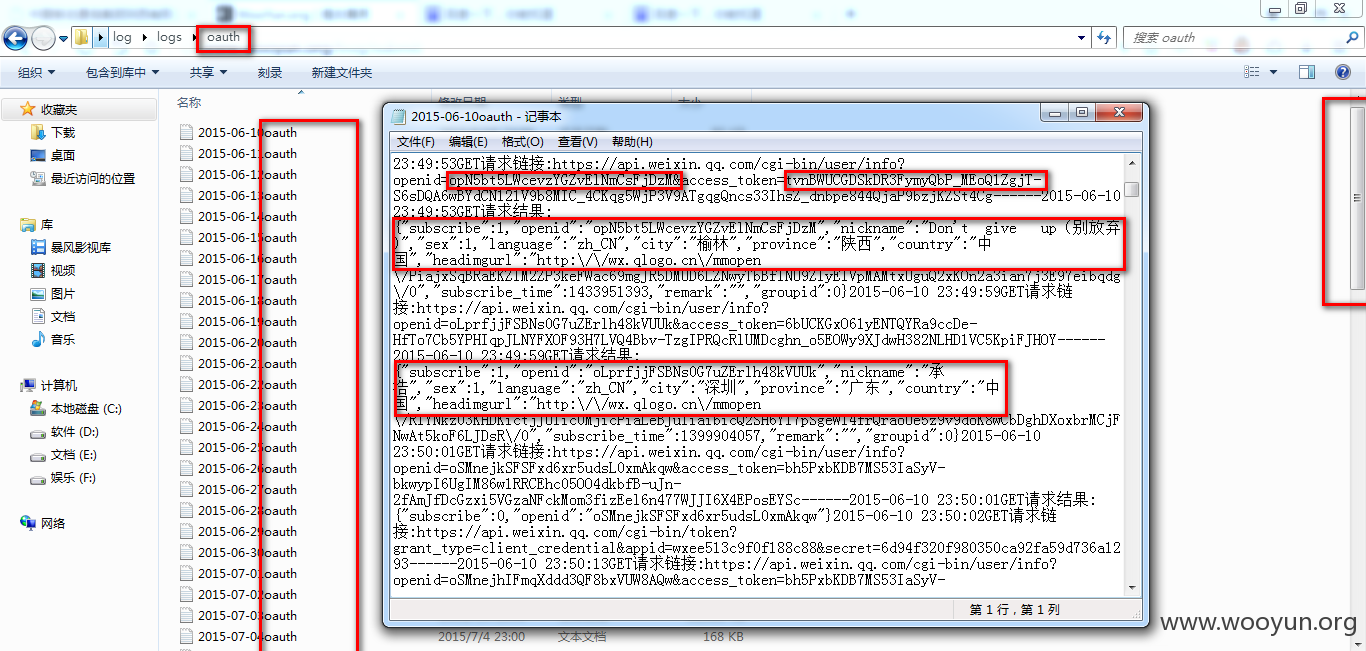Select 收藏夹 in the navigation pane
This screenshot has width=1366, height=651.
point(59,110)
